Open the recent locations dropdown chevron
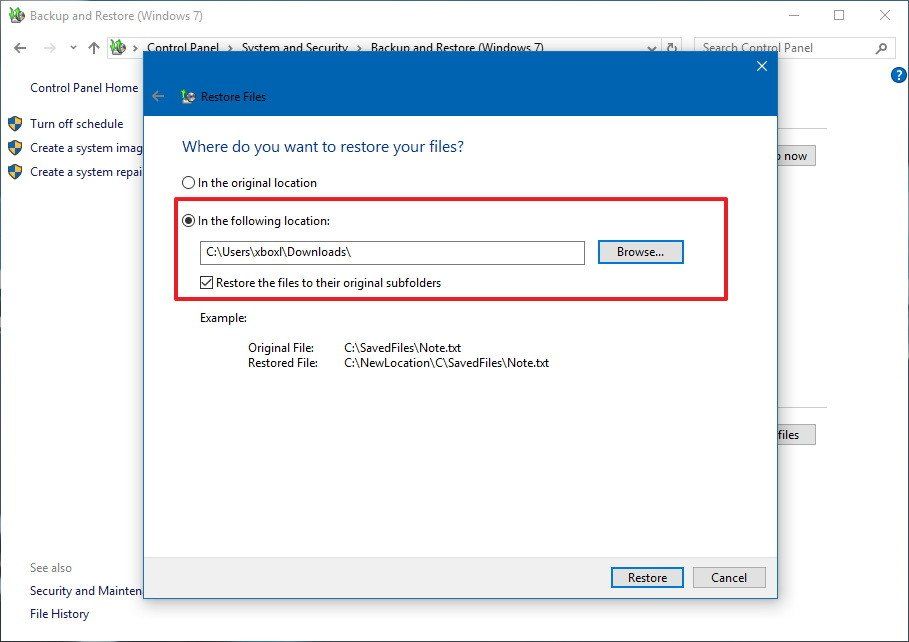909x642 pixels. tap(71, 47)
